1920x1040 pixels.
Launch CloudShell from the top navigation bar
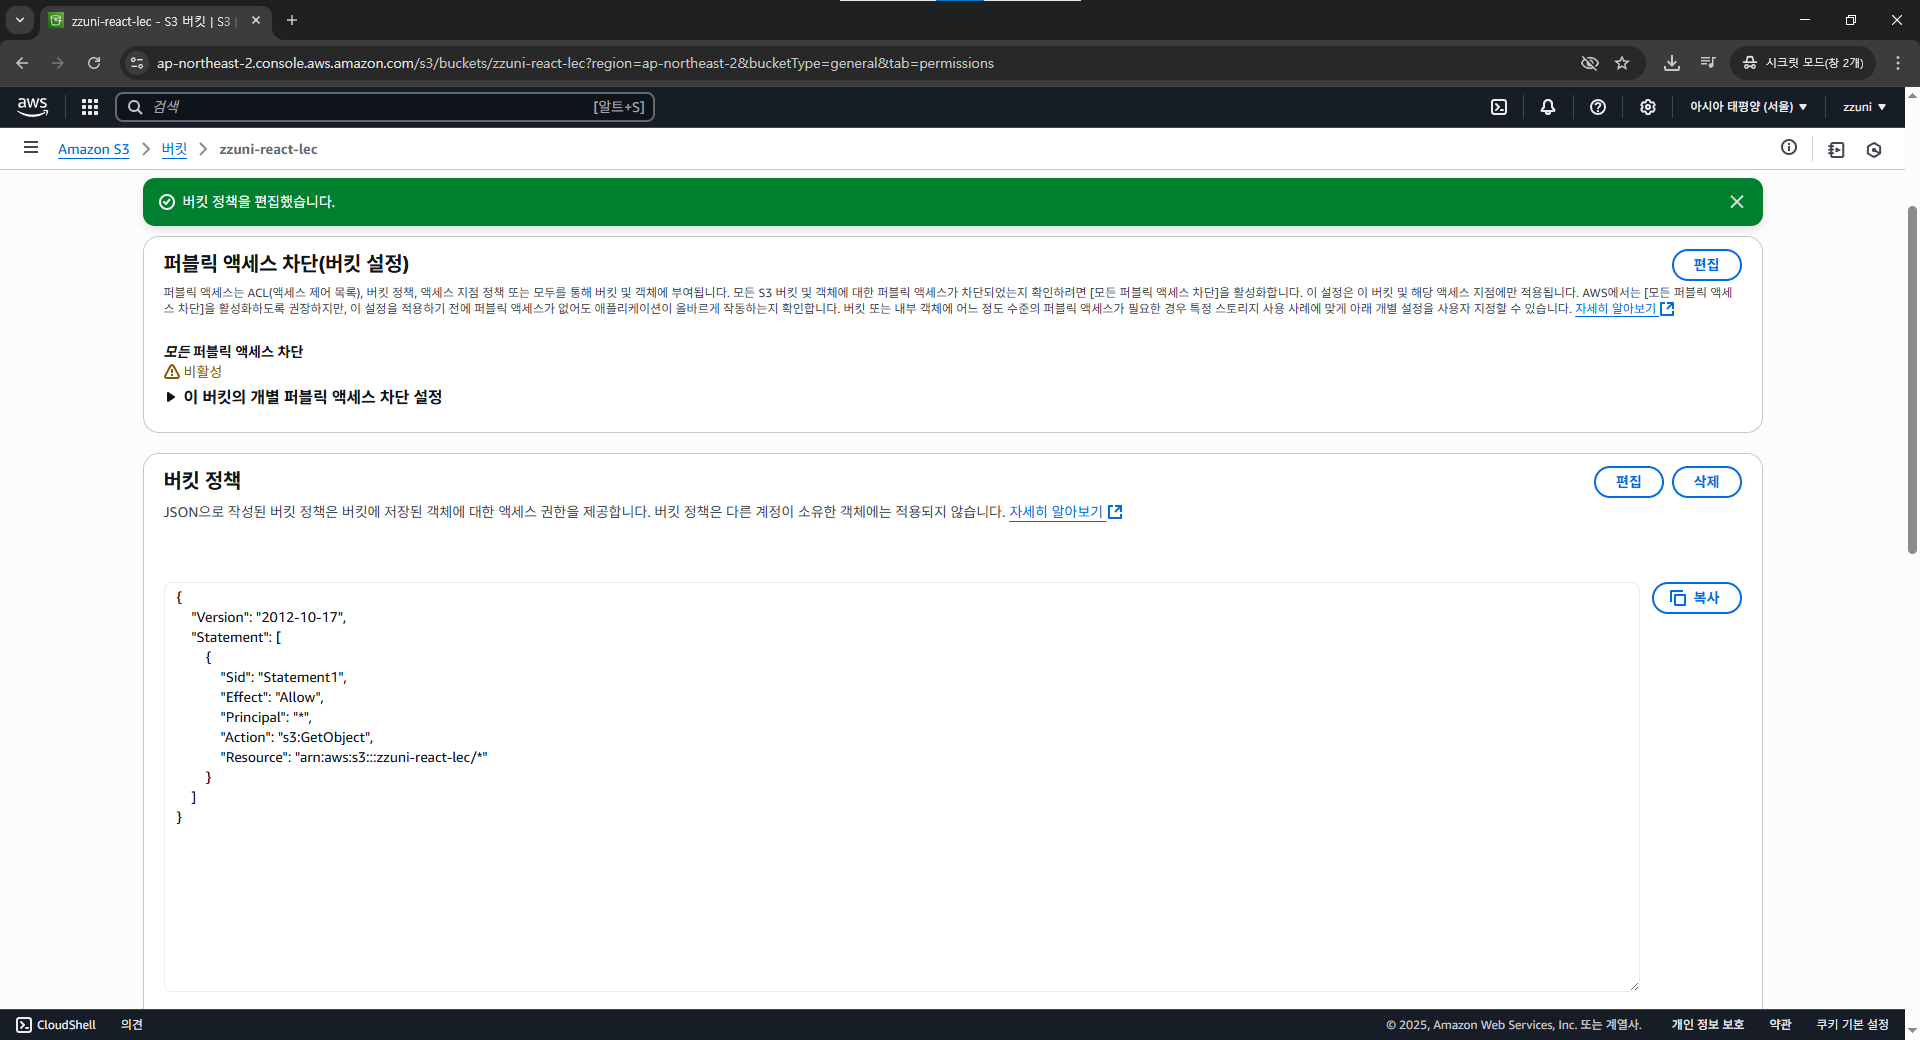click(x=1499, y=107)
